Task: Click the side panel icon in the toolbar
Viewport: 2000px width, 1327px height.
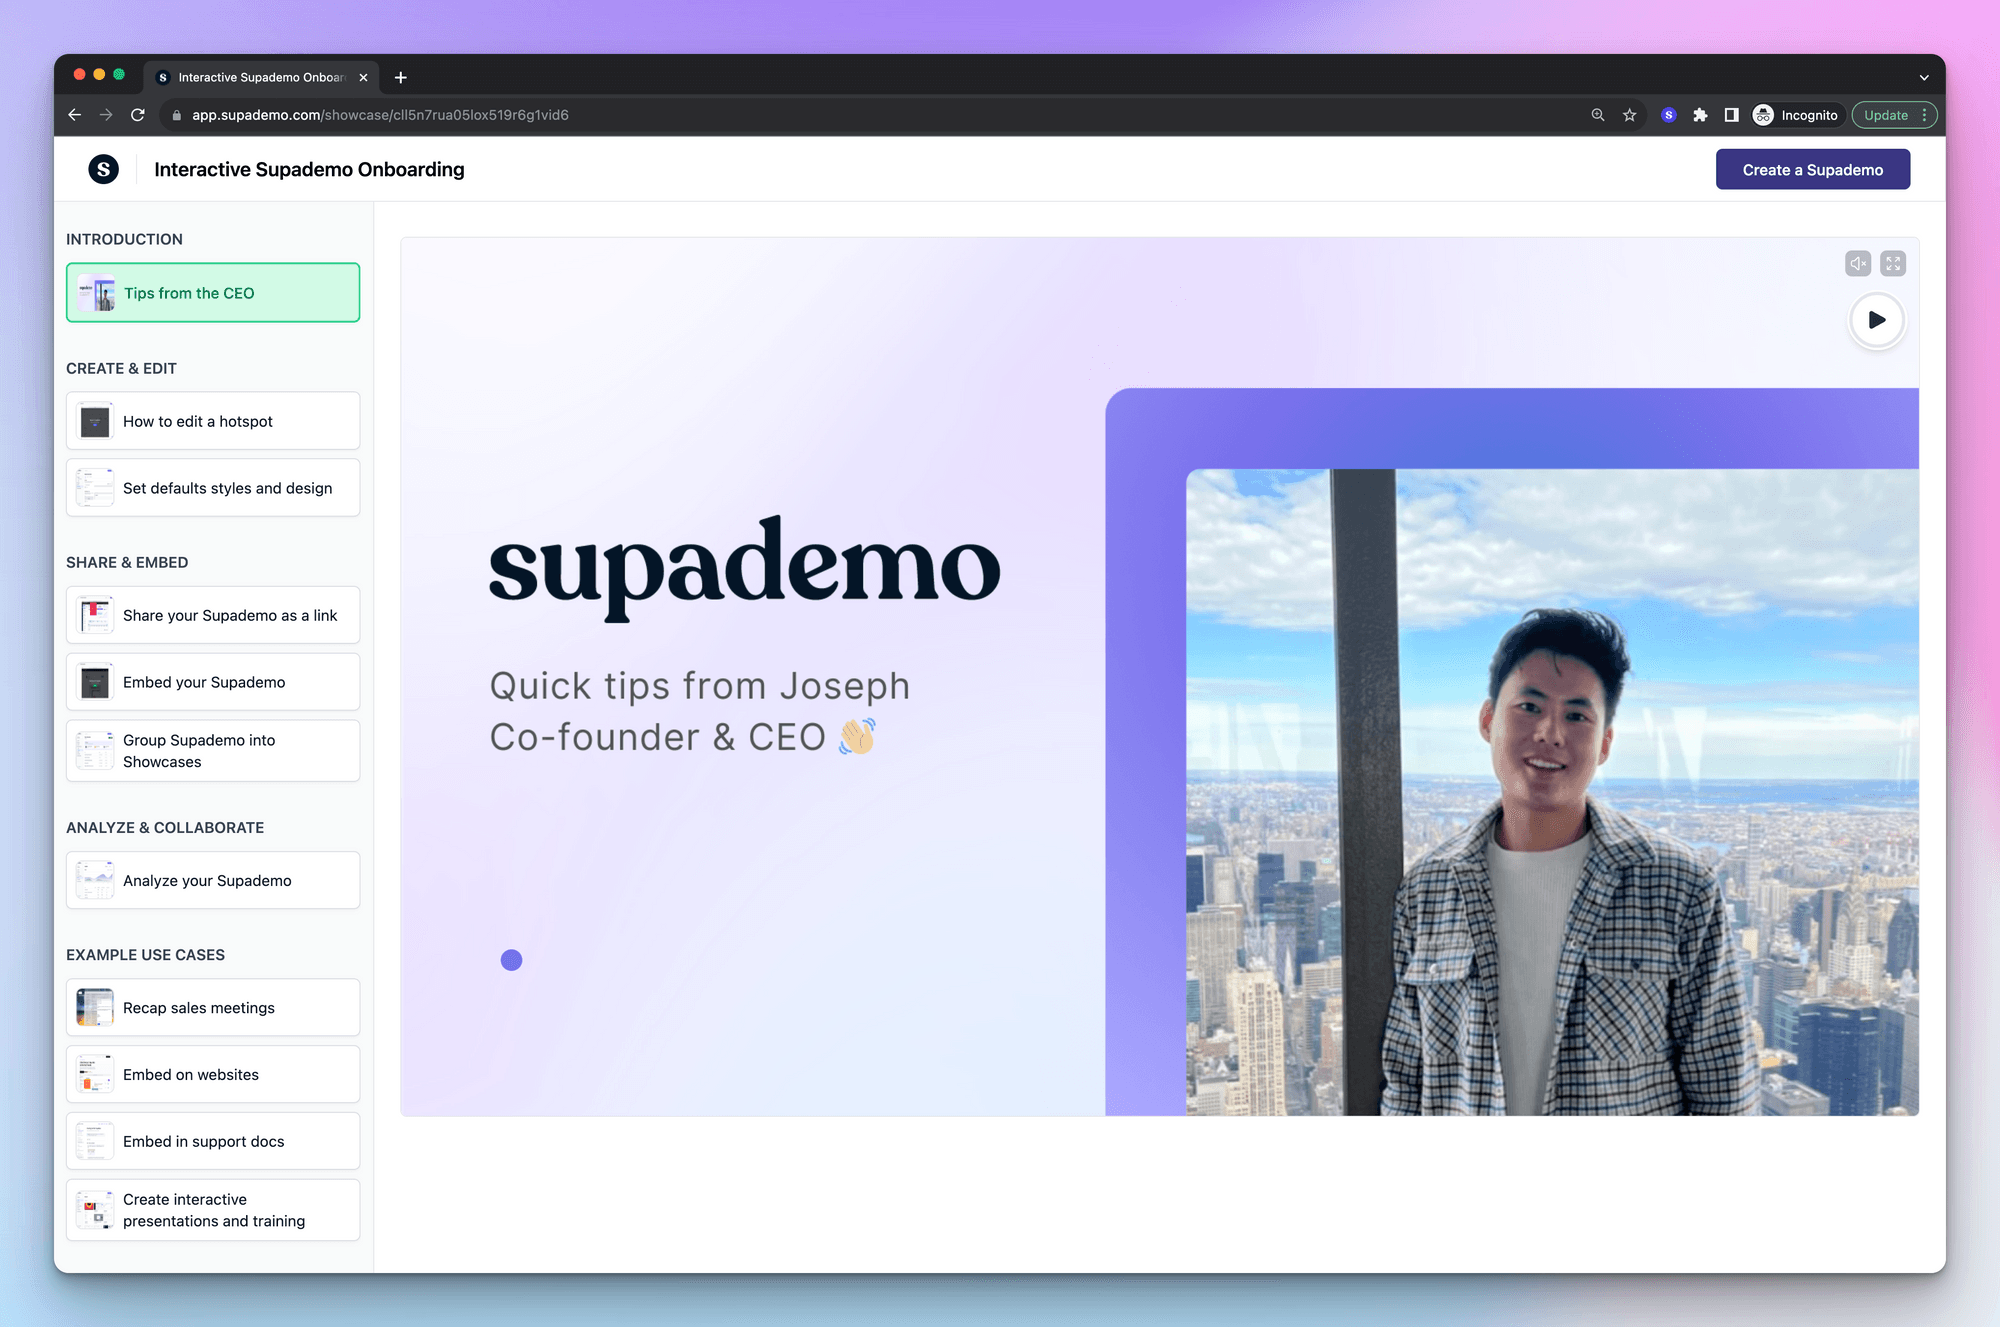Action: coord(1731,115)
